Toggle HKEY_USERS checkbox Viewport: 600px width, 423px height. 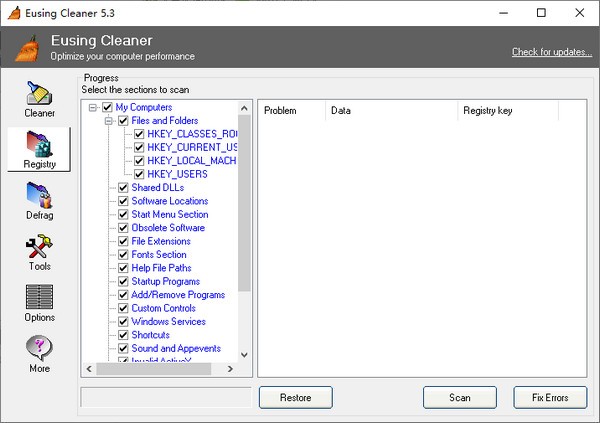[139, 175]
